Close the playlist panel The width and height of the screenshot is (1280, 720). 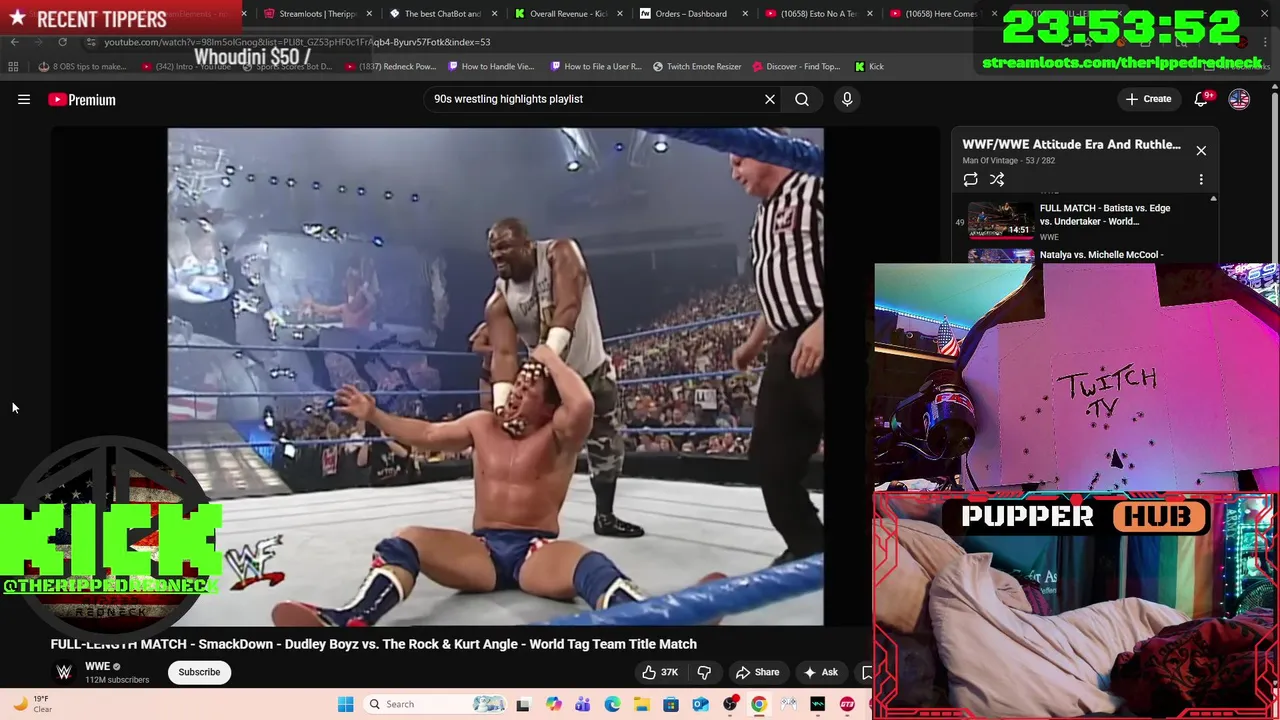click(x=1201, y=150)
